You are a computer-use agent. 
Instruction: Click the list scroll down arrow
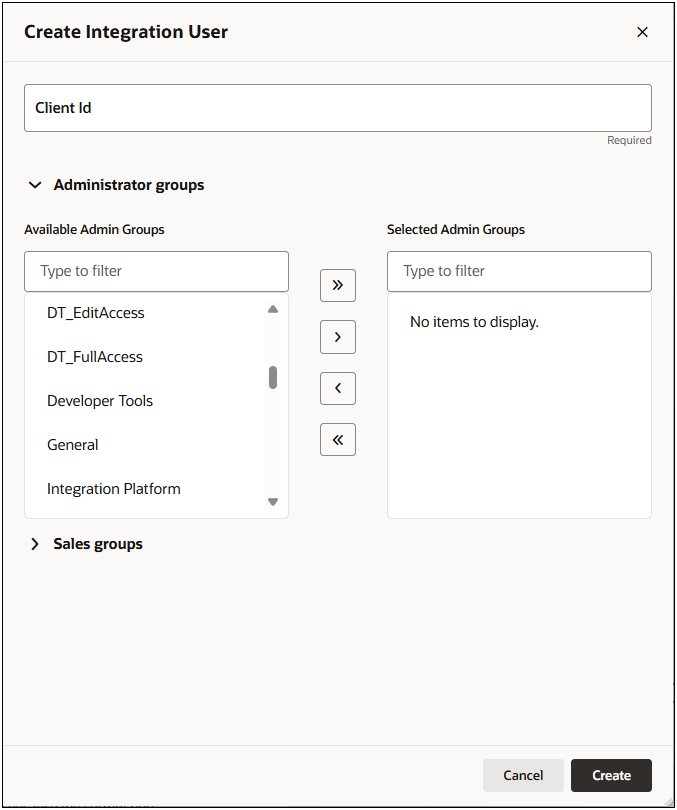(273, 502)
